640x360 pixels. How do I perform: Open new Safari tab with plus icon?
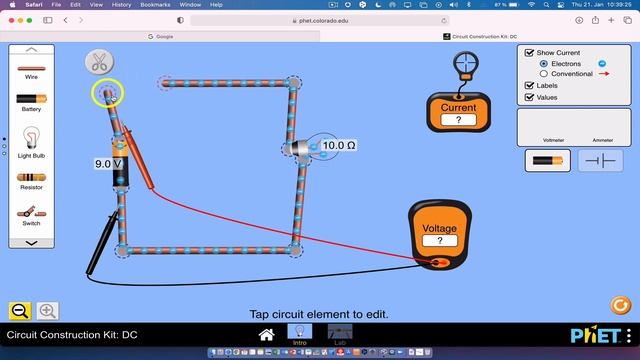(x=611, y=20)
